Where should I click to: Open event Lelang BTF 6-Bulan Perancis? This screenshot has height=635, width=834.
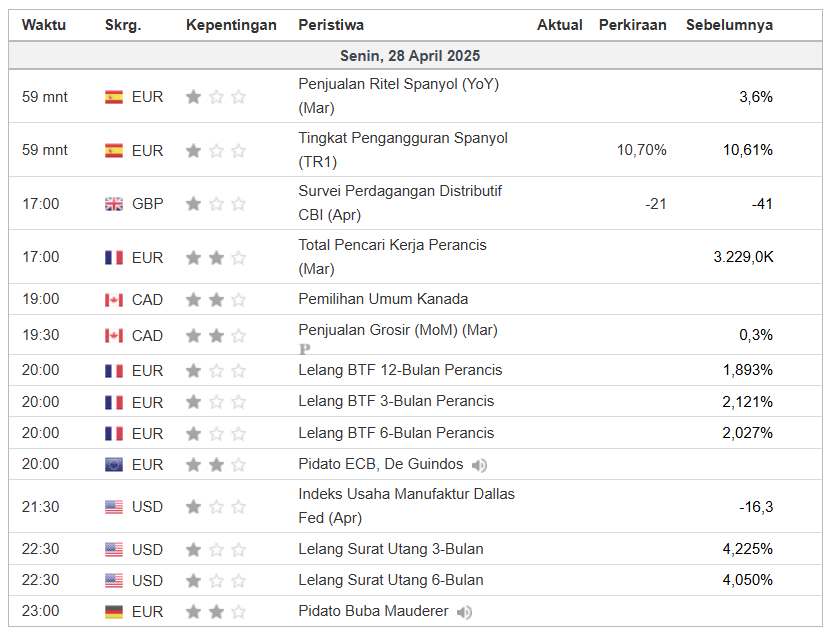(396, 433)
